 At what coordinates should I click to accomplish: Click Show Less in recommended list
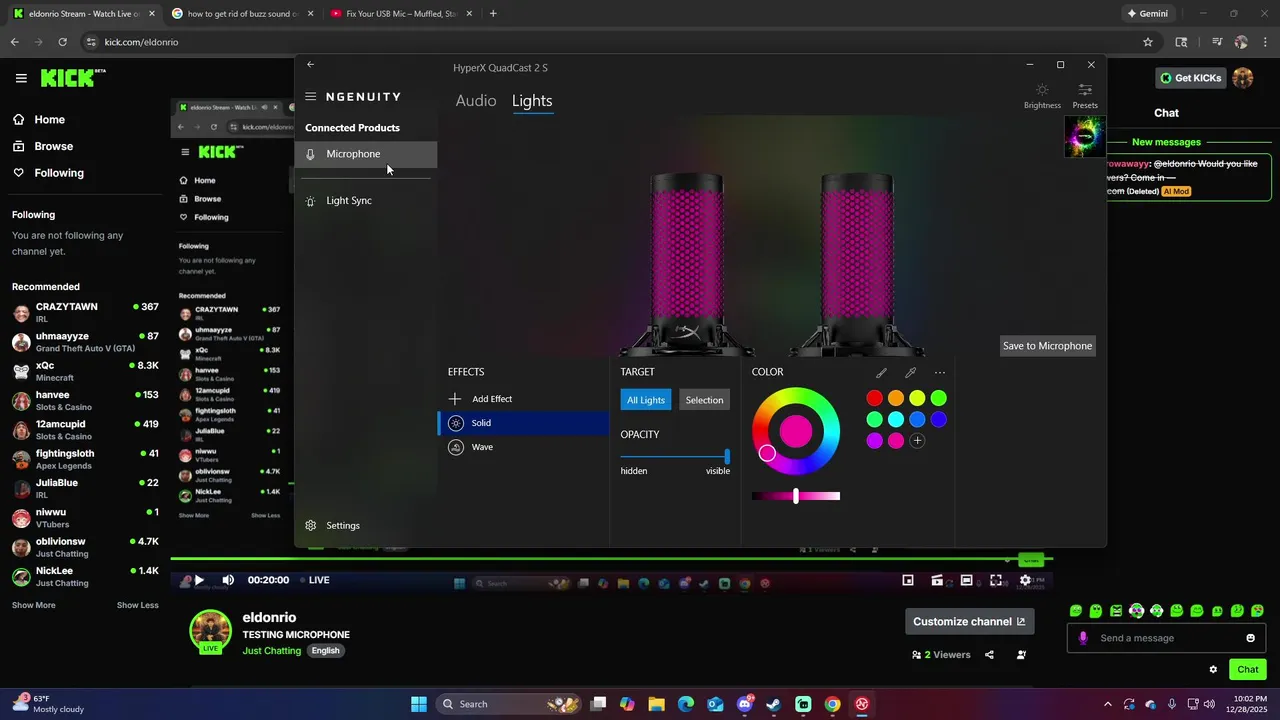tap(138, 605)
